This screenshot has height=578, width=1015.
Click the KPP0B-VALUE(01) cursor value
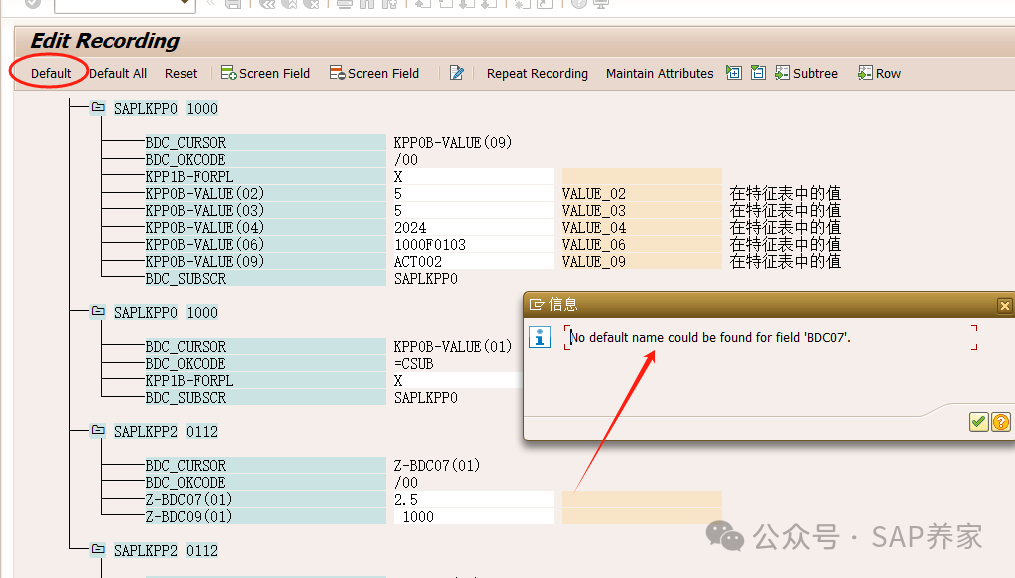tap(452, 346)
